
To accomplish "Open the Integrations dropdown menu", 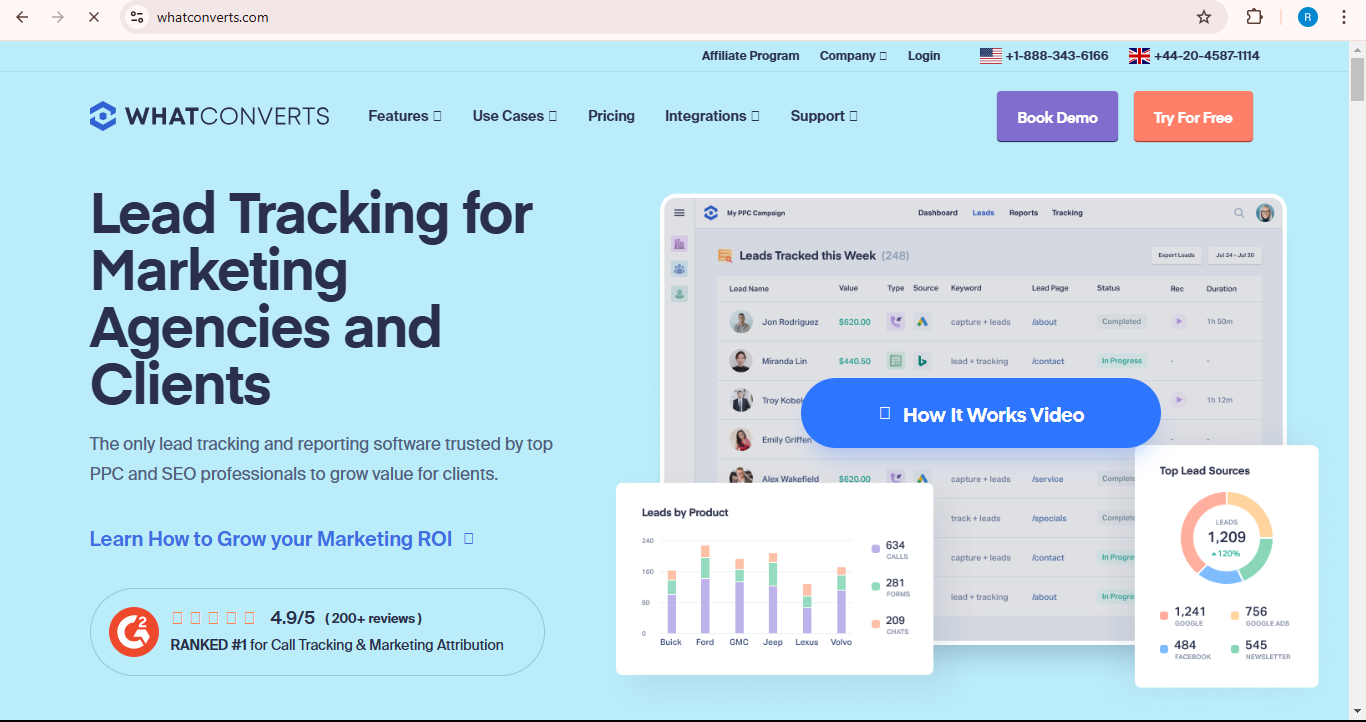I will tap(711, 116).
